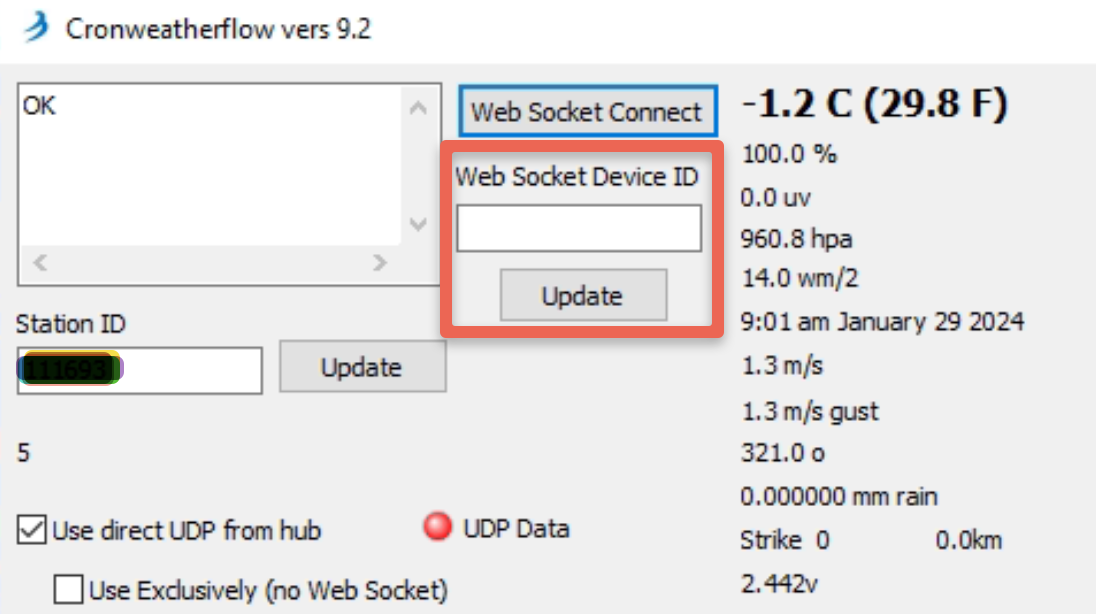The height and width of the screenshot is (614, 1096).
Task: Click the 960.8 hpa pressure reading
Action: tap(796, 239)
